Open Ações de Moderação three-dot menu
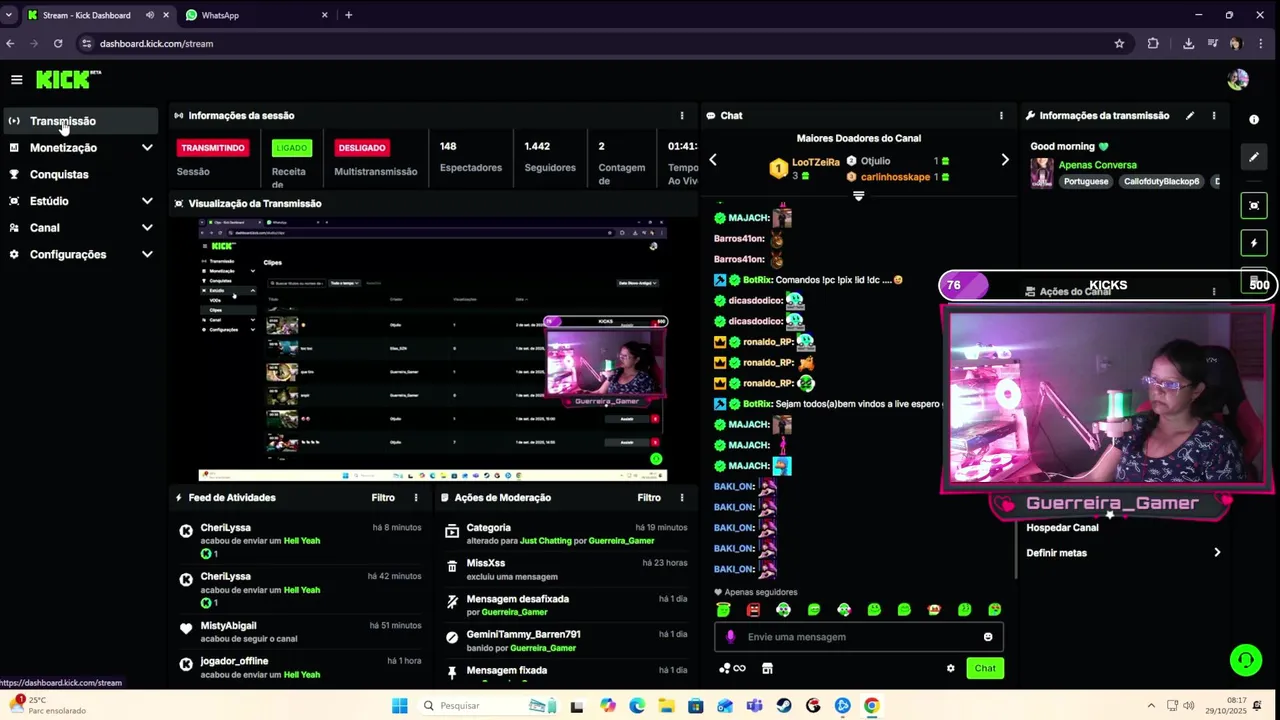Image resolution: width=1280 pixels, height=720 pixels. 682,498
